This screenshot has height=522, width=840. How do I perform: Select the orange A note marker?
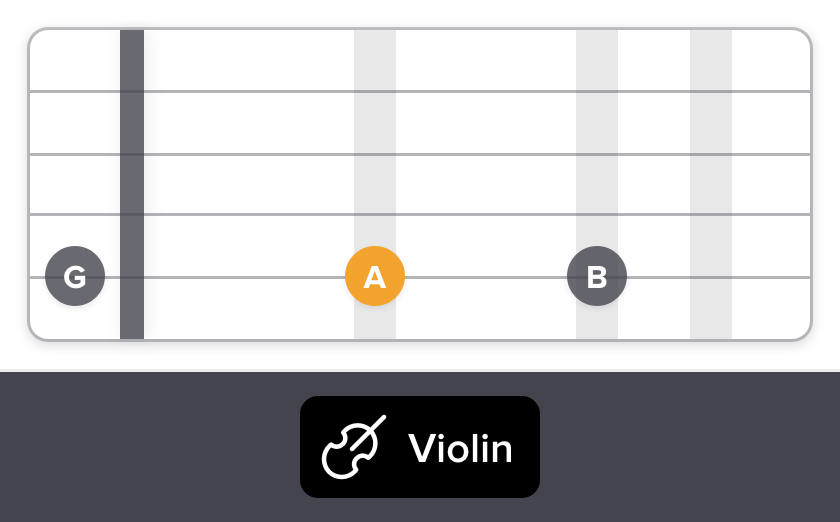375,276
